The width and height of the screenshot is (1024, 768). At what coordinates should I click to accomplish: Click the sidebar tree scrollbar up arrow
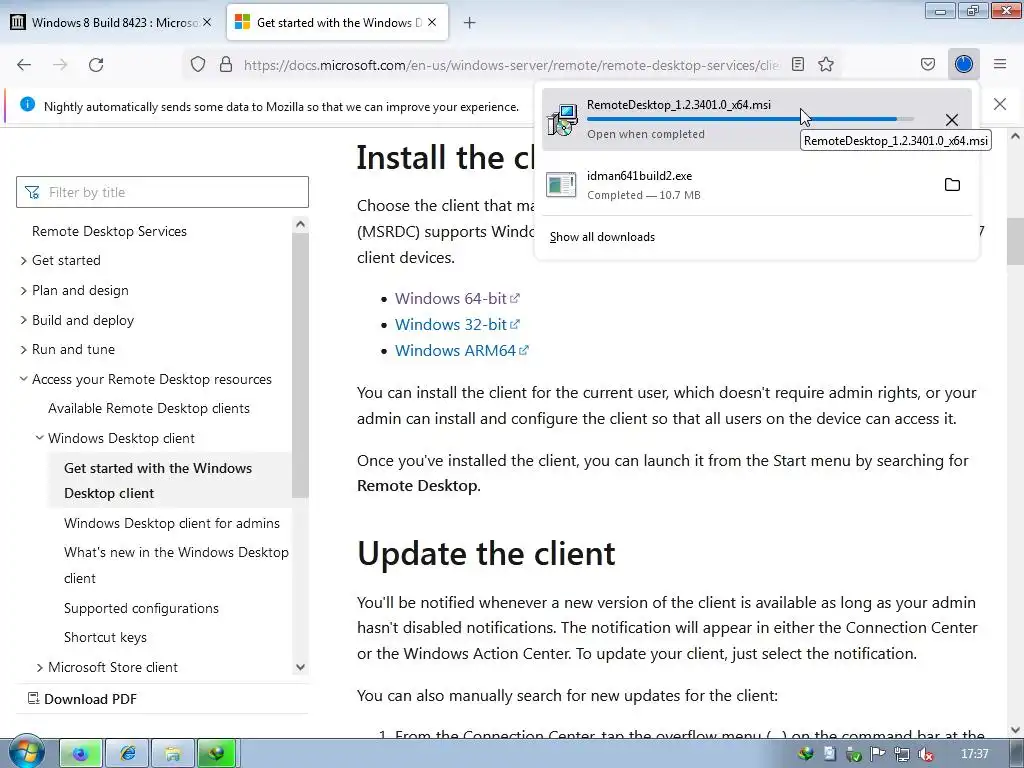tap(300, 224)
